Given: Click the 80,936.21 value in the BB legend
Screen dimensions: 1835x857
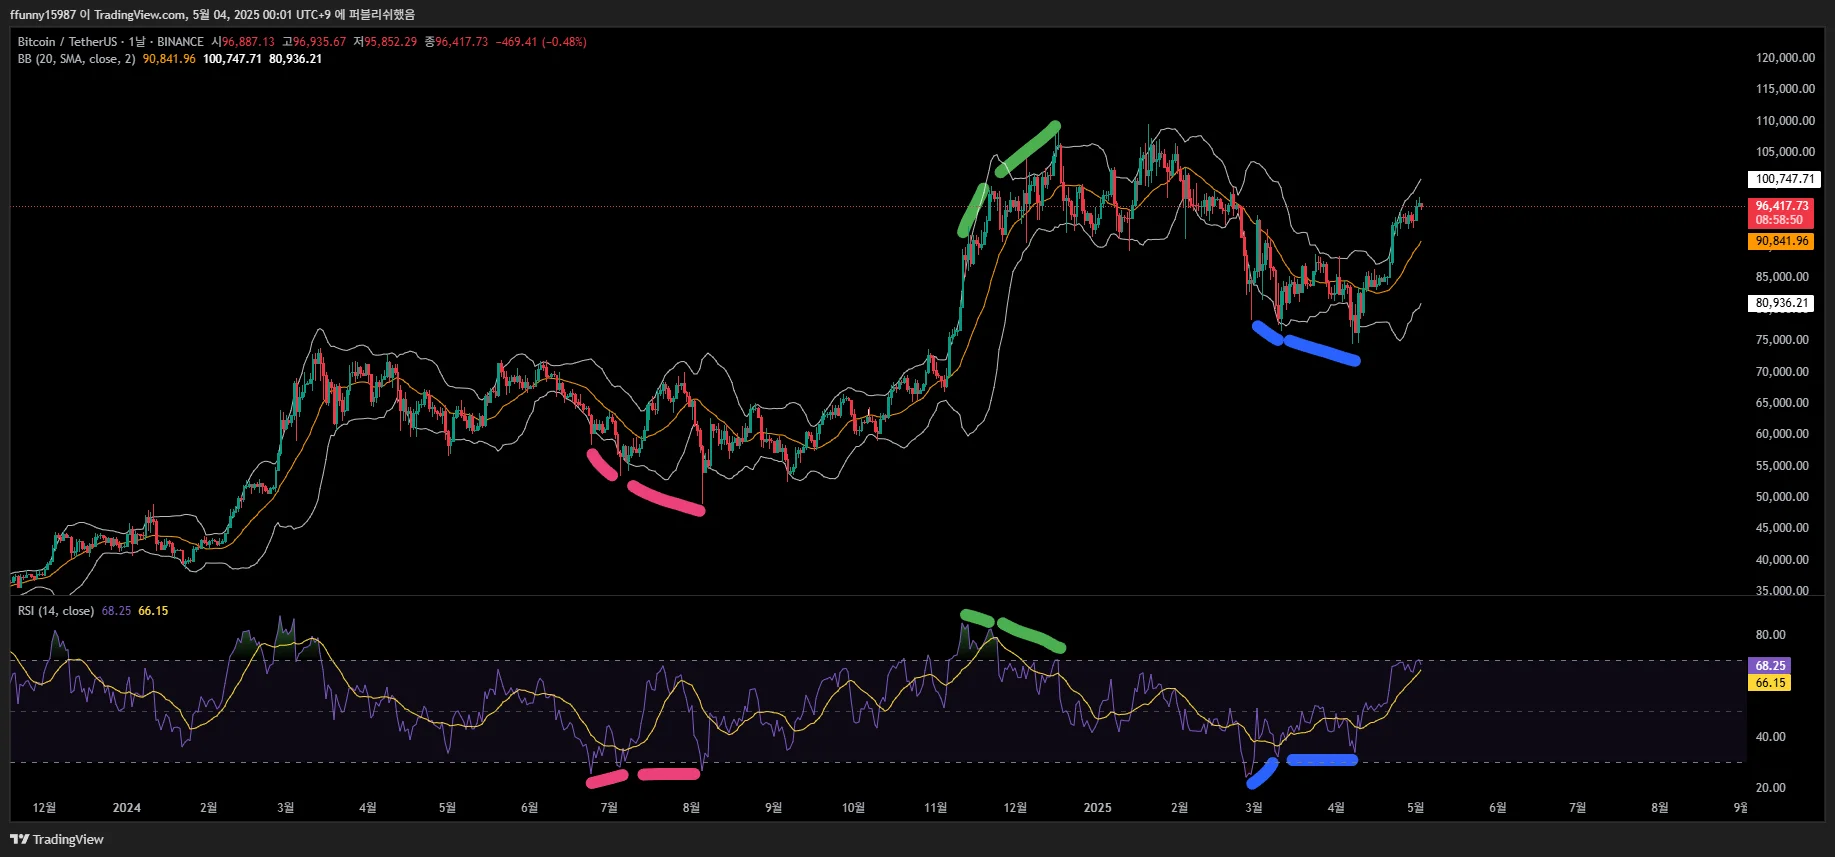Looking at the screenshot, I should (295, 59).
